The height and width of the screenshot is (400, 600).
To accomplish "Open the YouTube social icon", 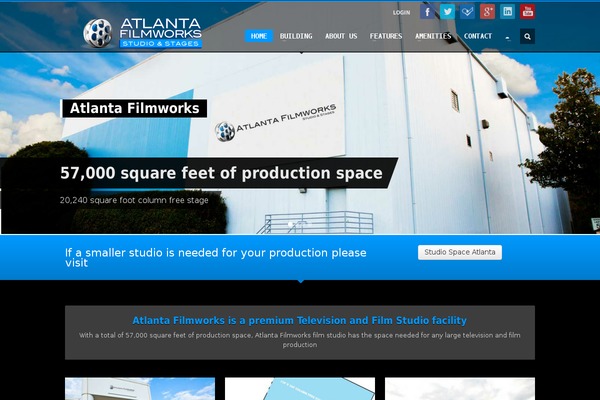I will [x=527, y=12].
